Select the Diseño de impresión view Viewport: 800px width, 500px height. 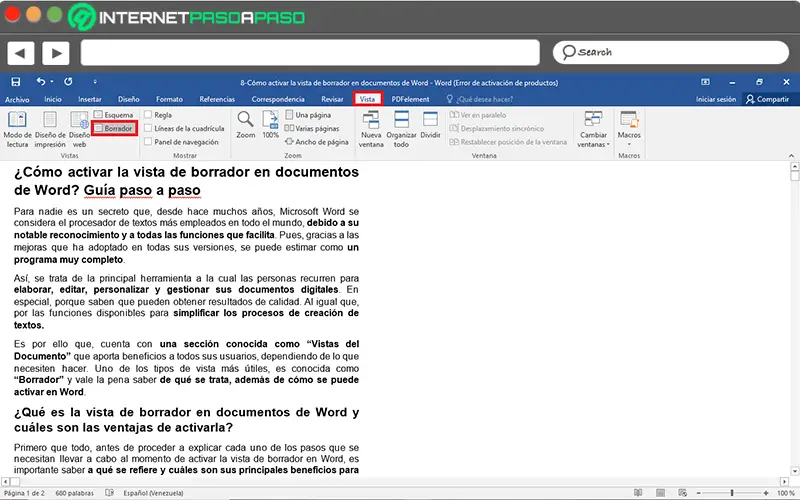coord(50,129)
